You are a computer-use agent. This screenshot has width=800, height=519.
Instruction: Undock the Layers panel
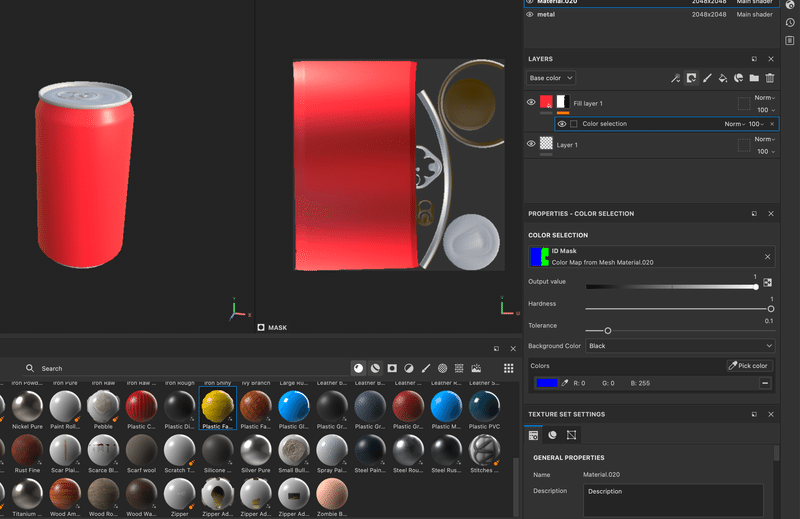click(x=754, y=59)
